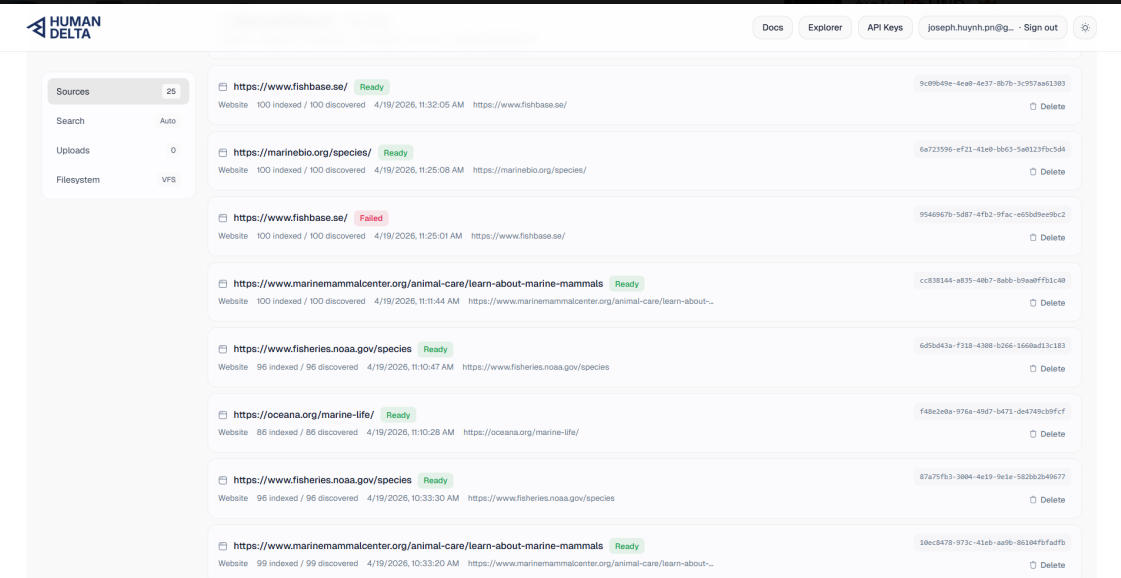Click the website icon on the 10:33:30 AM fisheries.noaa.gov row

(223, 481)
